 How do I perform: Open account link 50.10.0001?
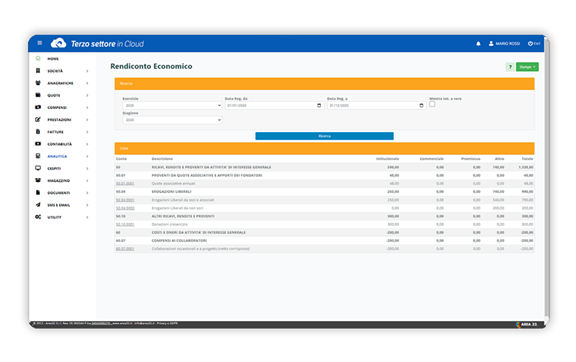125,224
